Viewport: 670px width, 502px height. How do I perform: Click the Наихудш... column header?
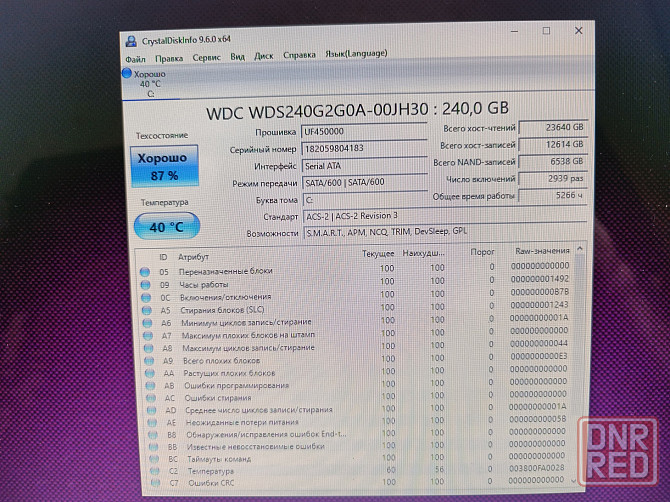tap(423, 253)
